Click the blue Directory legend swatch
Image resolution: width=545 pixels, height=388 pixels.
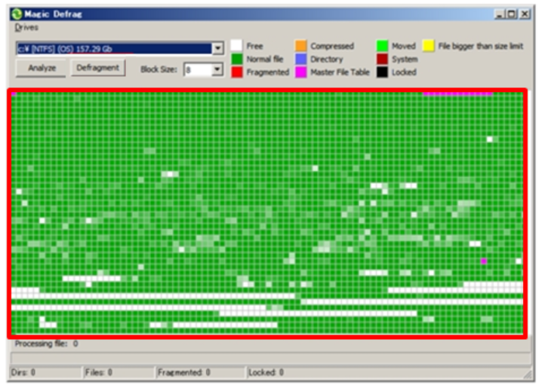301,59
